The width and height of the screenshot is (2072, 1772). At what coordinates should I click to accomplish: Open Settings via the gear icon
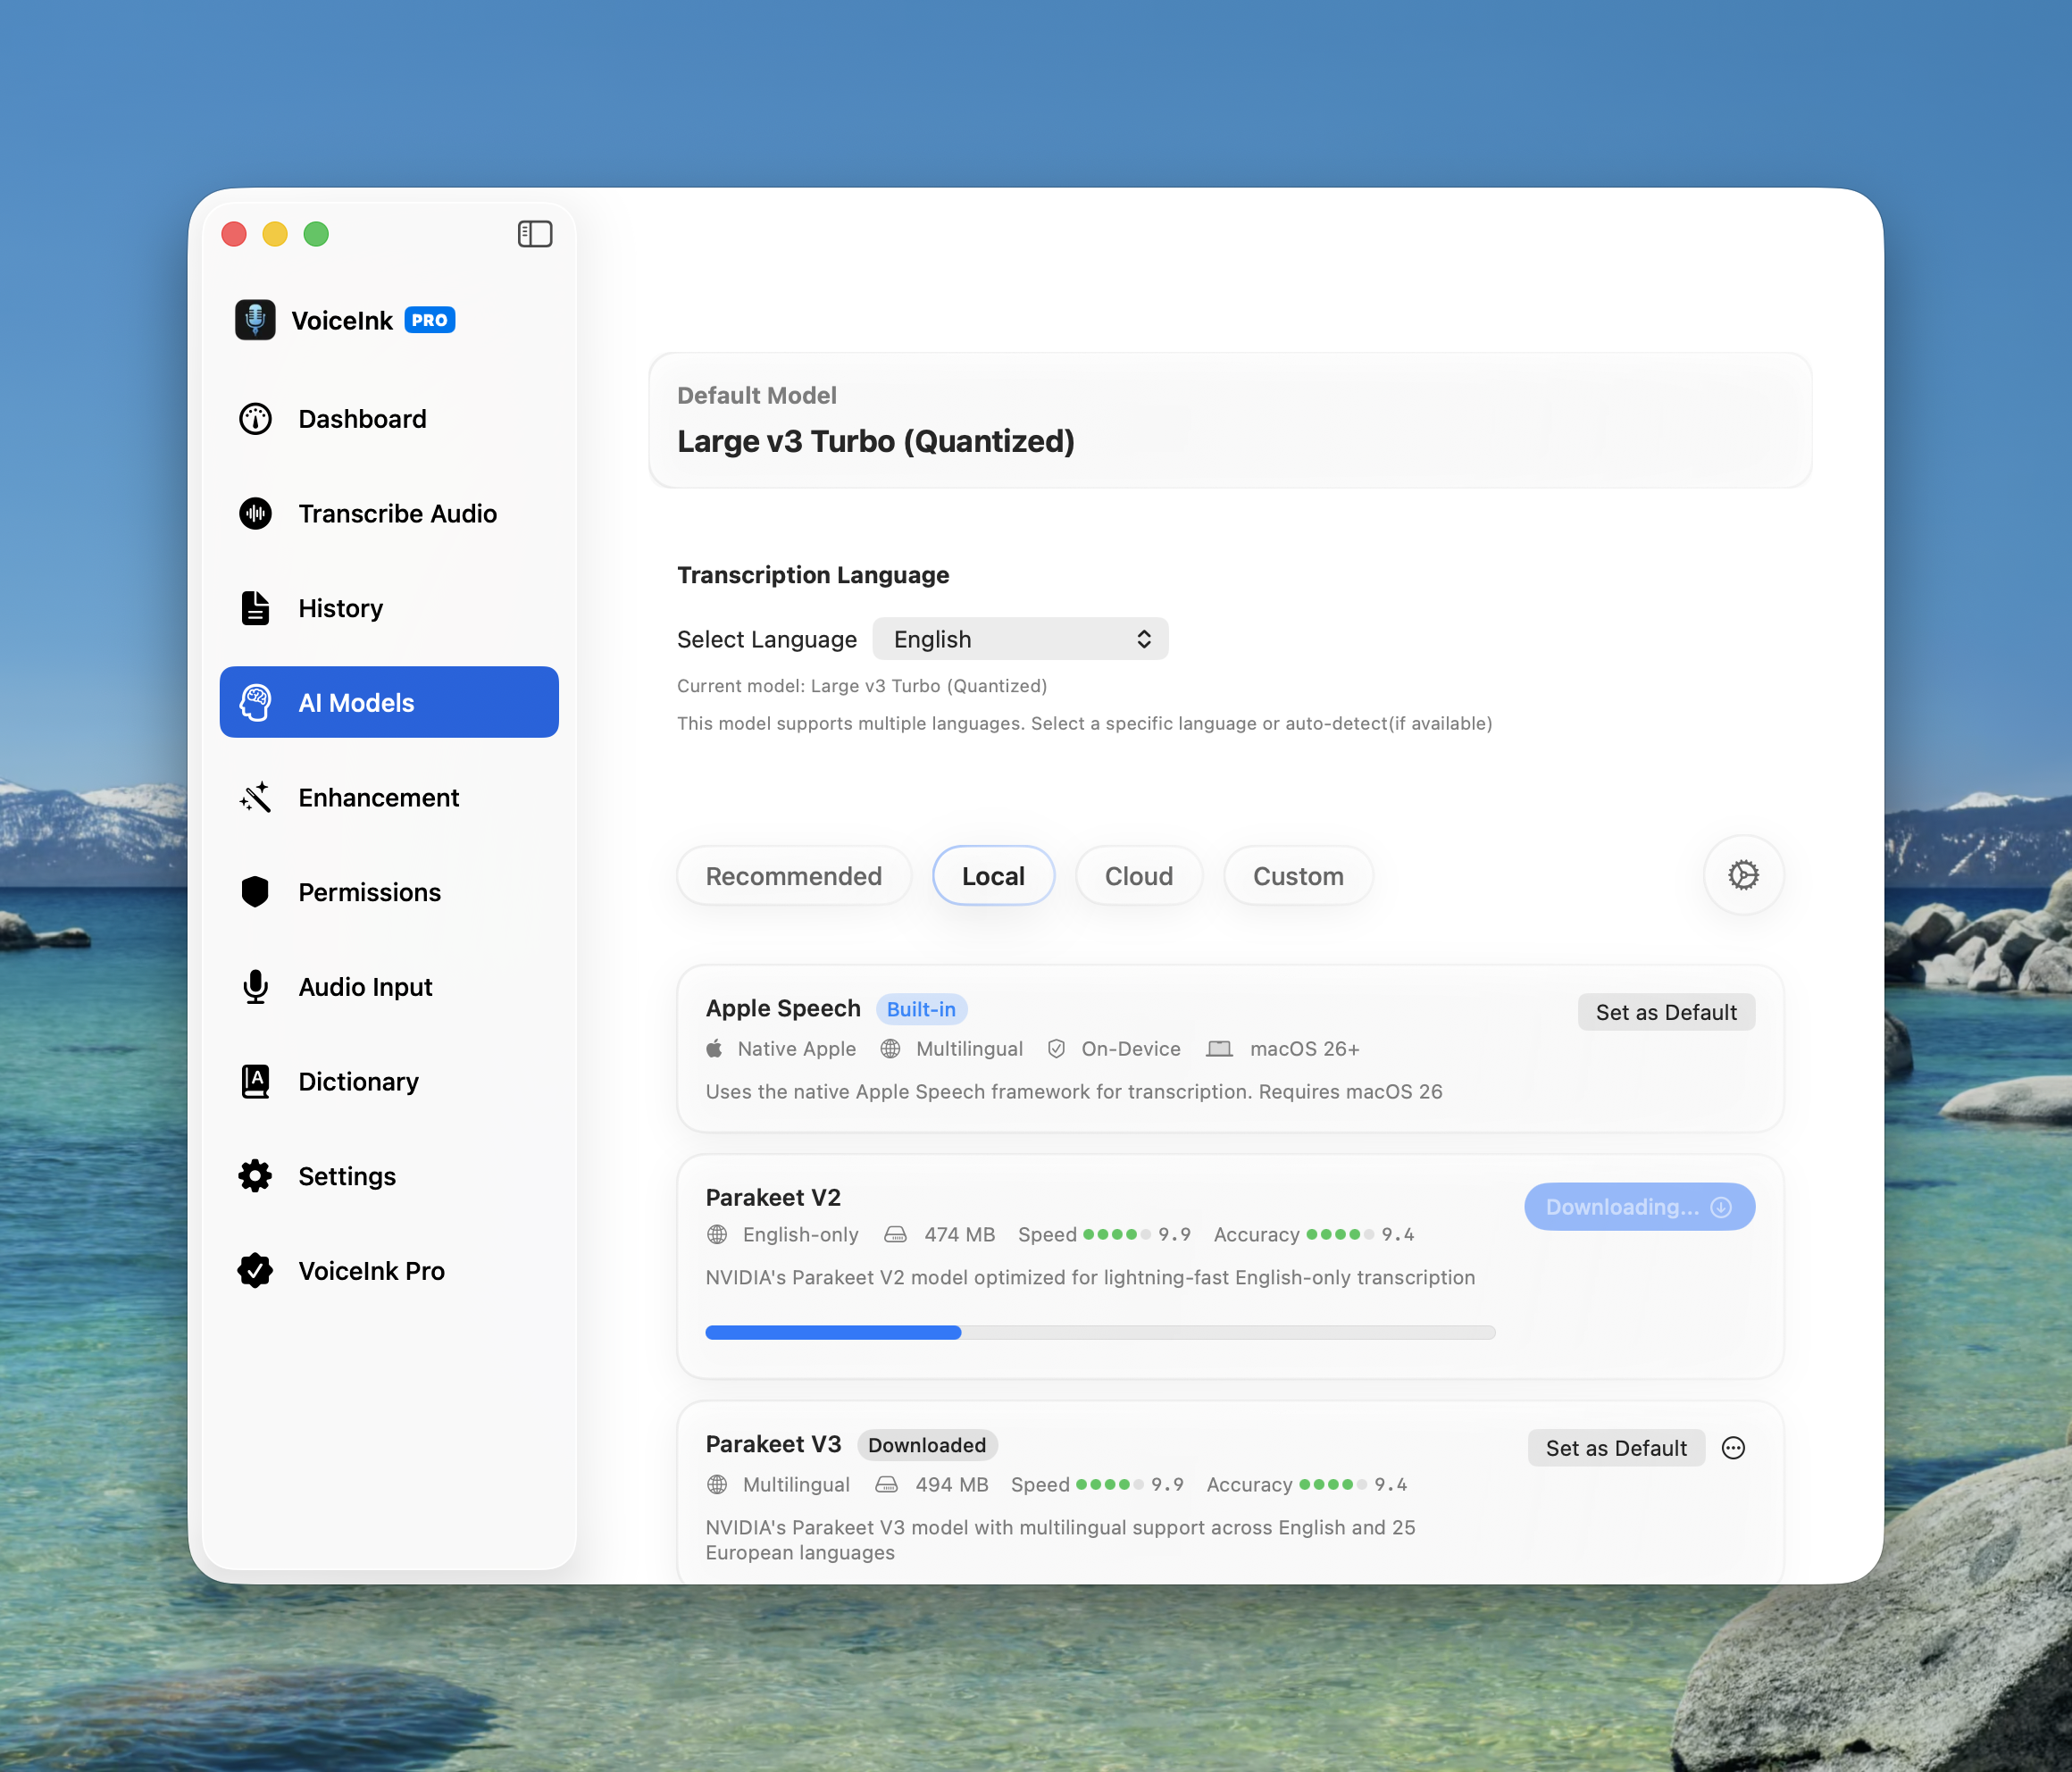tap(255, 1175)
